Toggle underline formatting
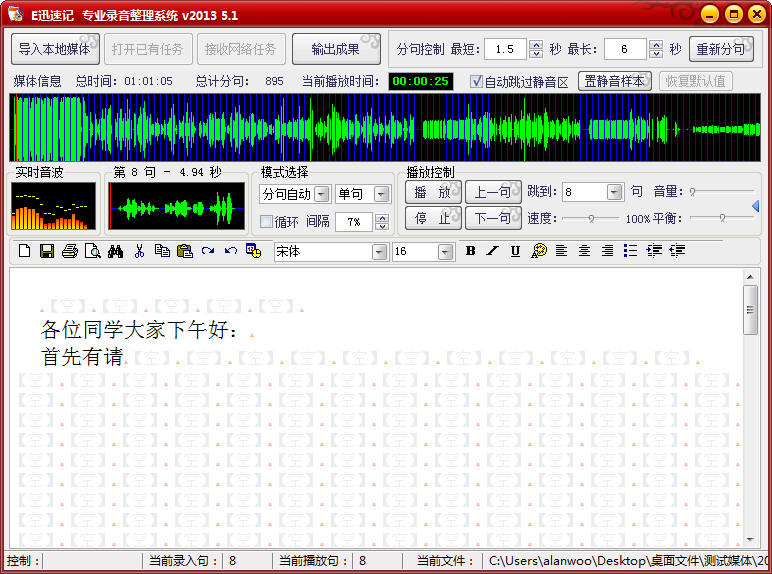The height and width of the screenshot is (574, 772). [515, 251]
